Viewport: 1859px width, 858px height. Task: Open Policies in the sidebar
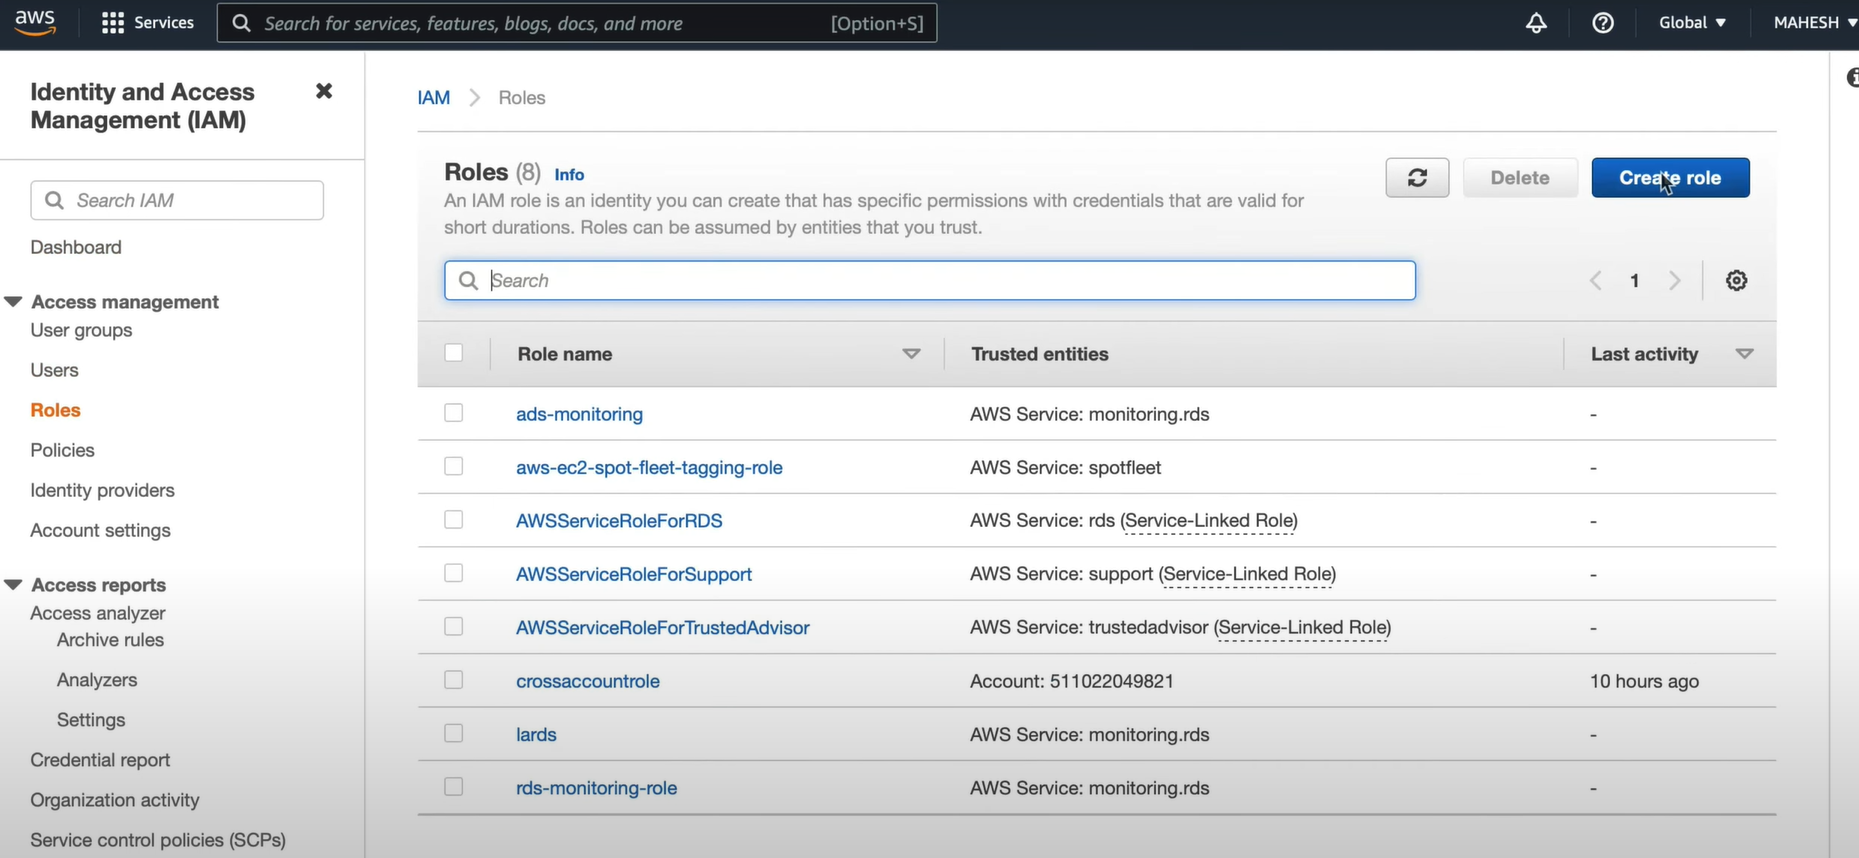(x=62, y=450)
